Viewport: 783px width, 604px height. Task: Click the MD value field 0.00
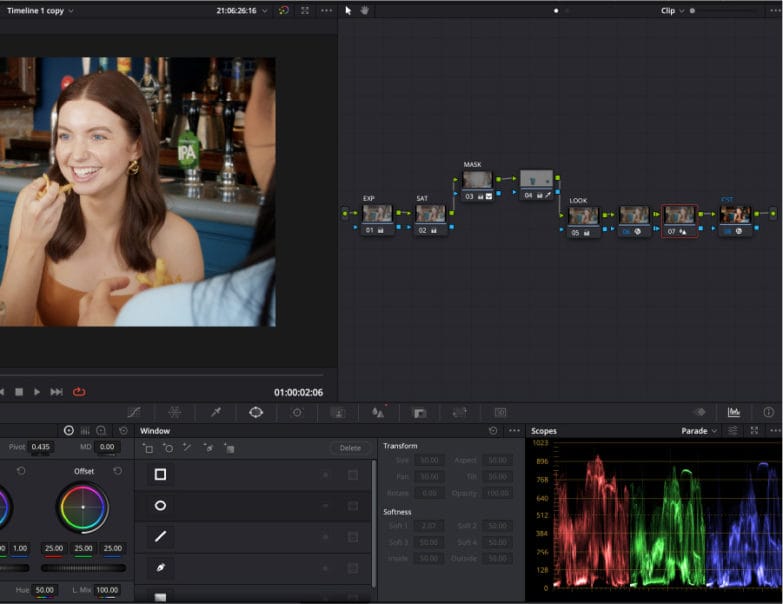(107, 447)
